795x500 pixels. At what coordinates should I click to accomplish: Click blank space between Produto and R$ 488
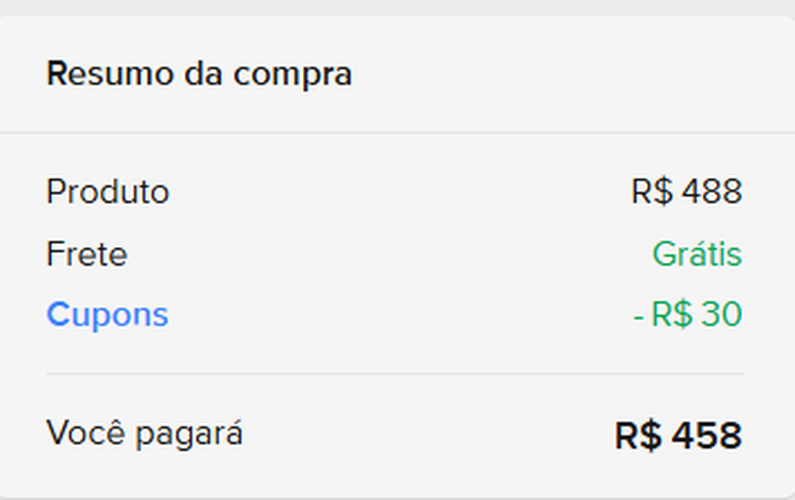pos(400,192)
